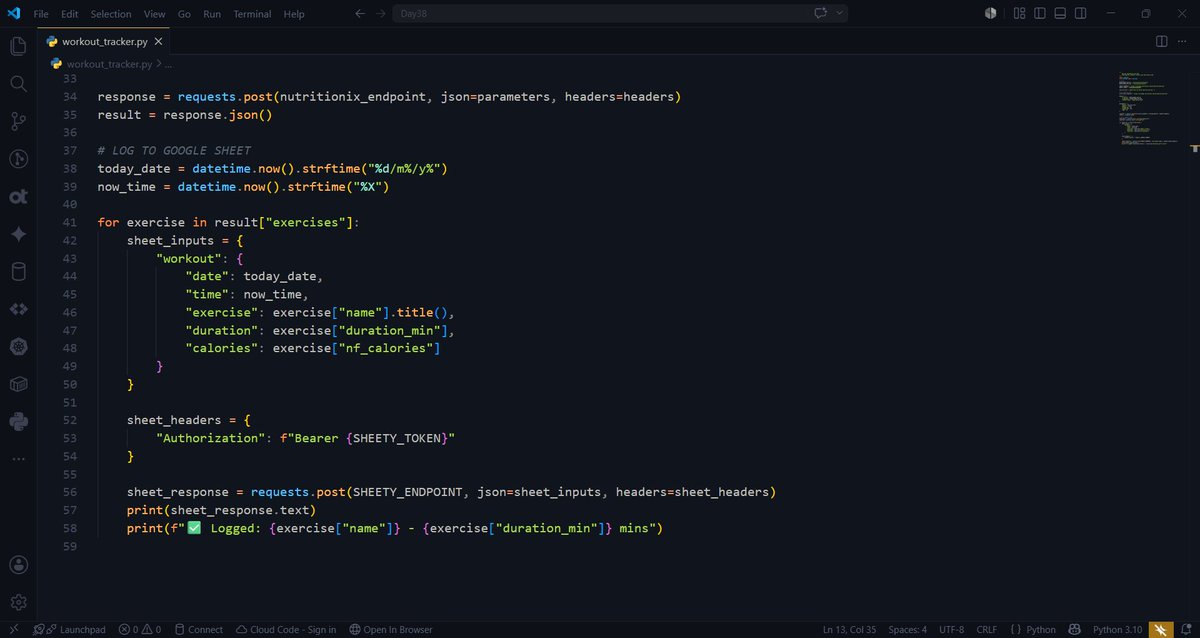Open the Terminal menu
Image resolution: width=1200 pixels, height=638 pixels.
[x=252, y=14]
